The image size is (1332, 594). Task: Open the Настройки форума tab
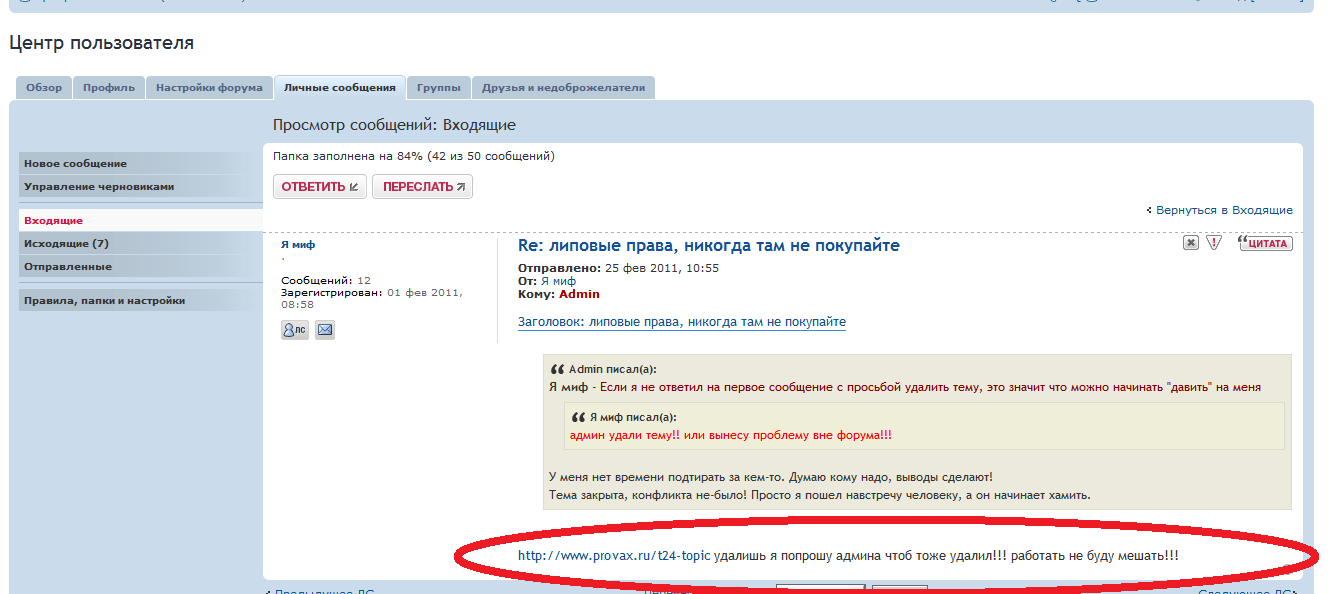209,88
